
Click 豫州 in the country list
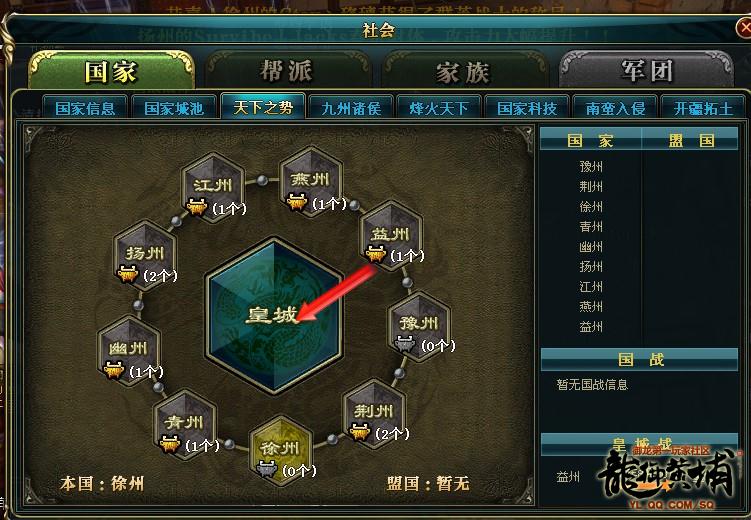(591, 167)
